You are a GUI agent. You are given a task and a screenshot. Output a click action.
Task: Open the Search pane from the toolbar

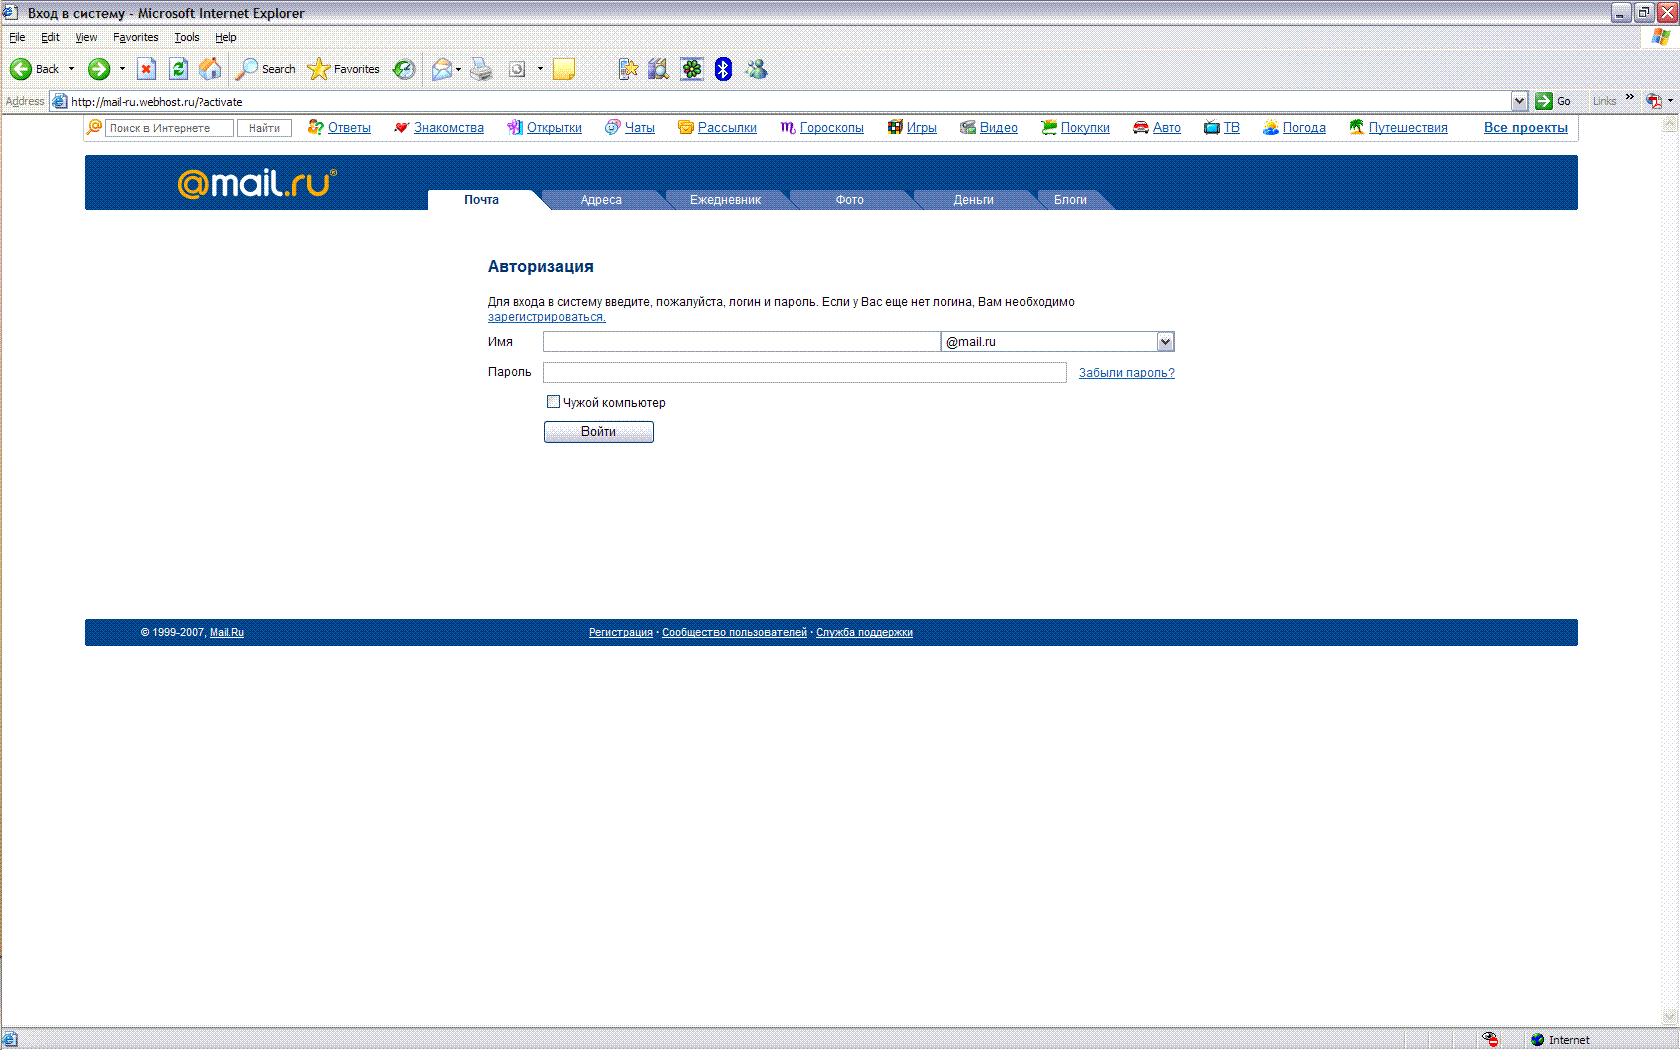point(266,69)
